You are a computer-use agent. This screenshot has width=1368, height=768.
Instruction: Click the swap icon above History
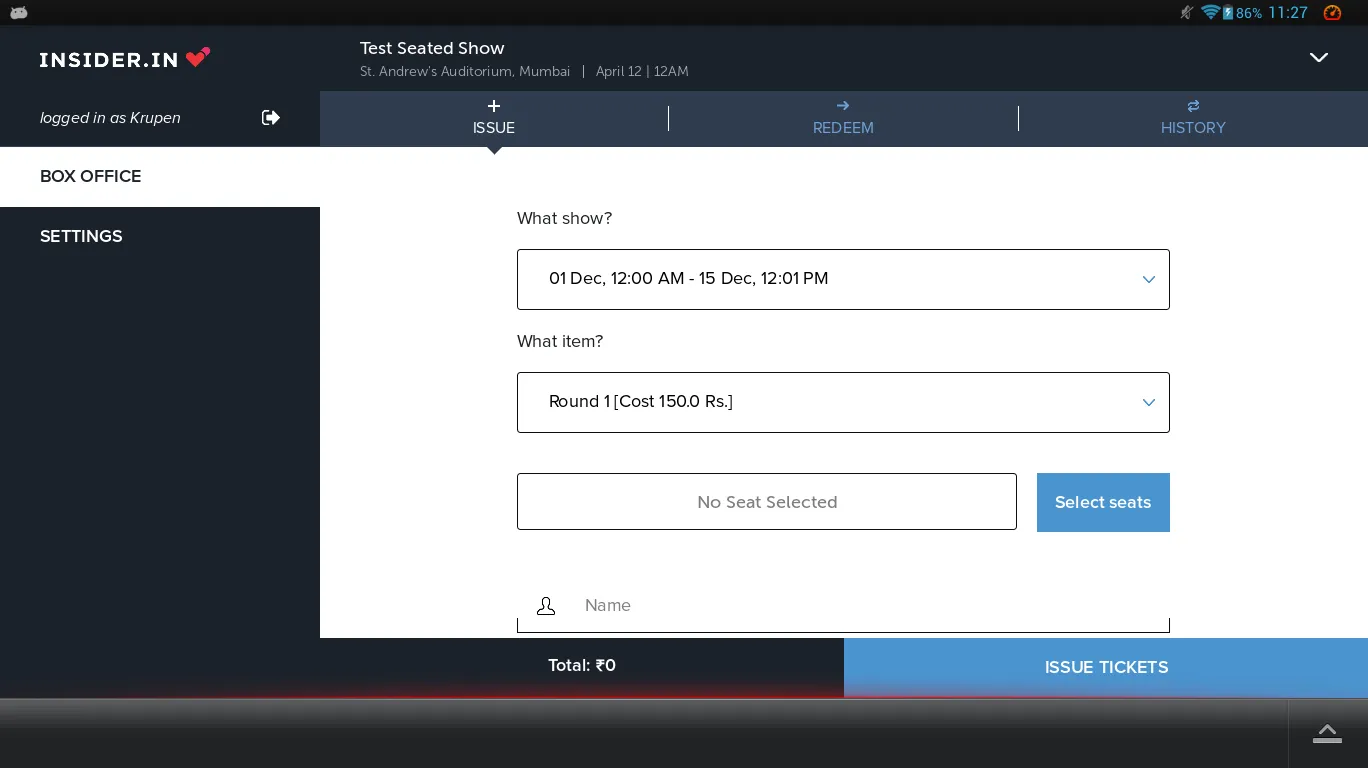coord(1193,106)
